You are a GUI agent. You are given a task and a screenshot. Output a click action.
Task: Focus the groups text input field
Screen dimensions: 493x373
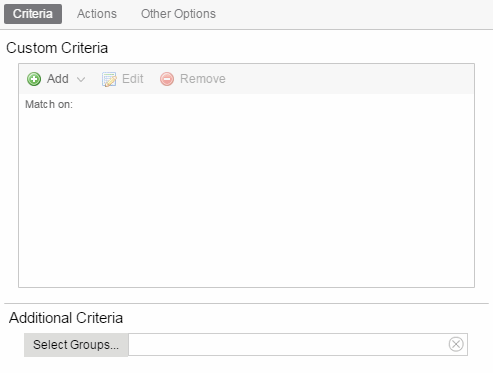point(288,344)
